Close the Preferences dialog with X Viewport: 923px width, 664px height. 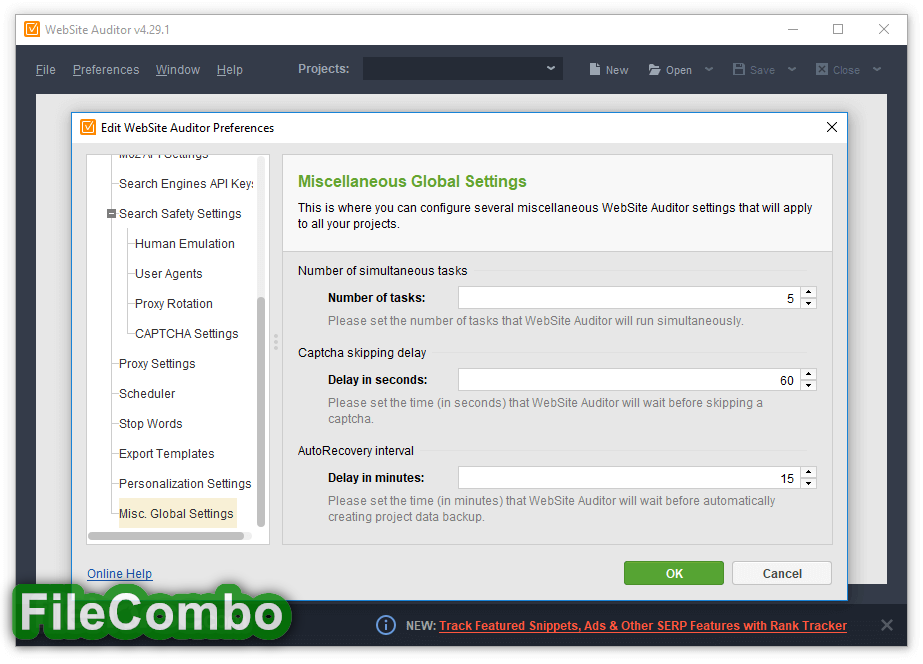tap(832, 127)
